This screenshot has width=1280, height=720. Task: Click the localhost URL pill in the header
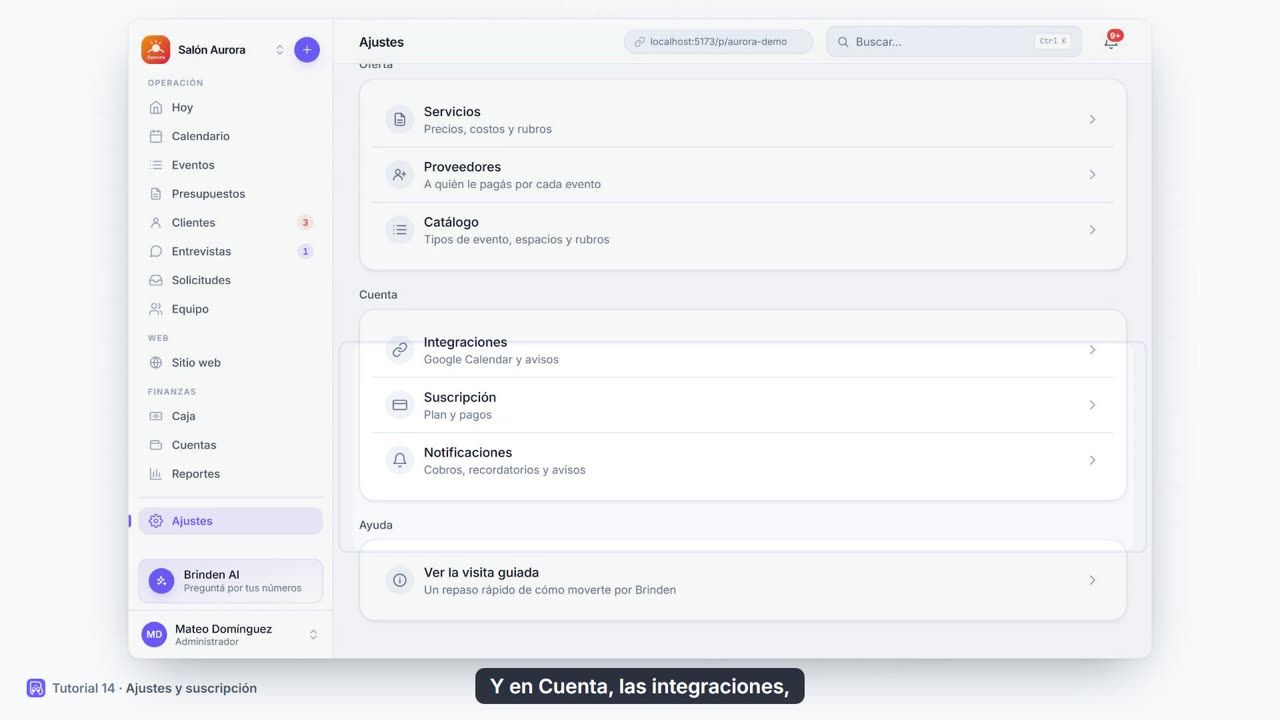click(x=718, y=42)
